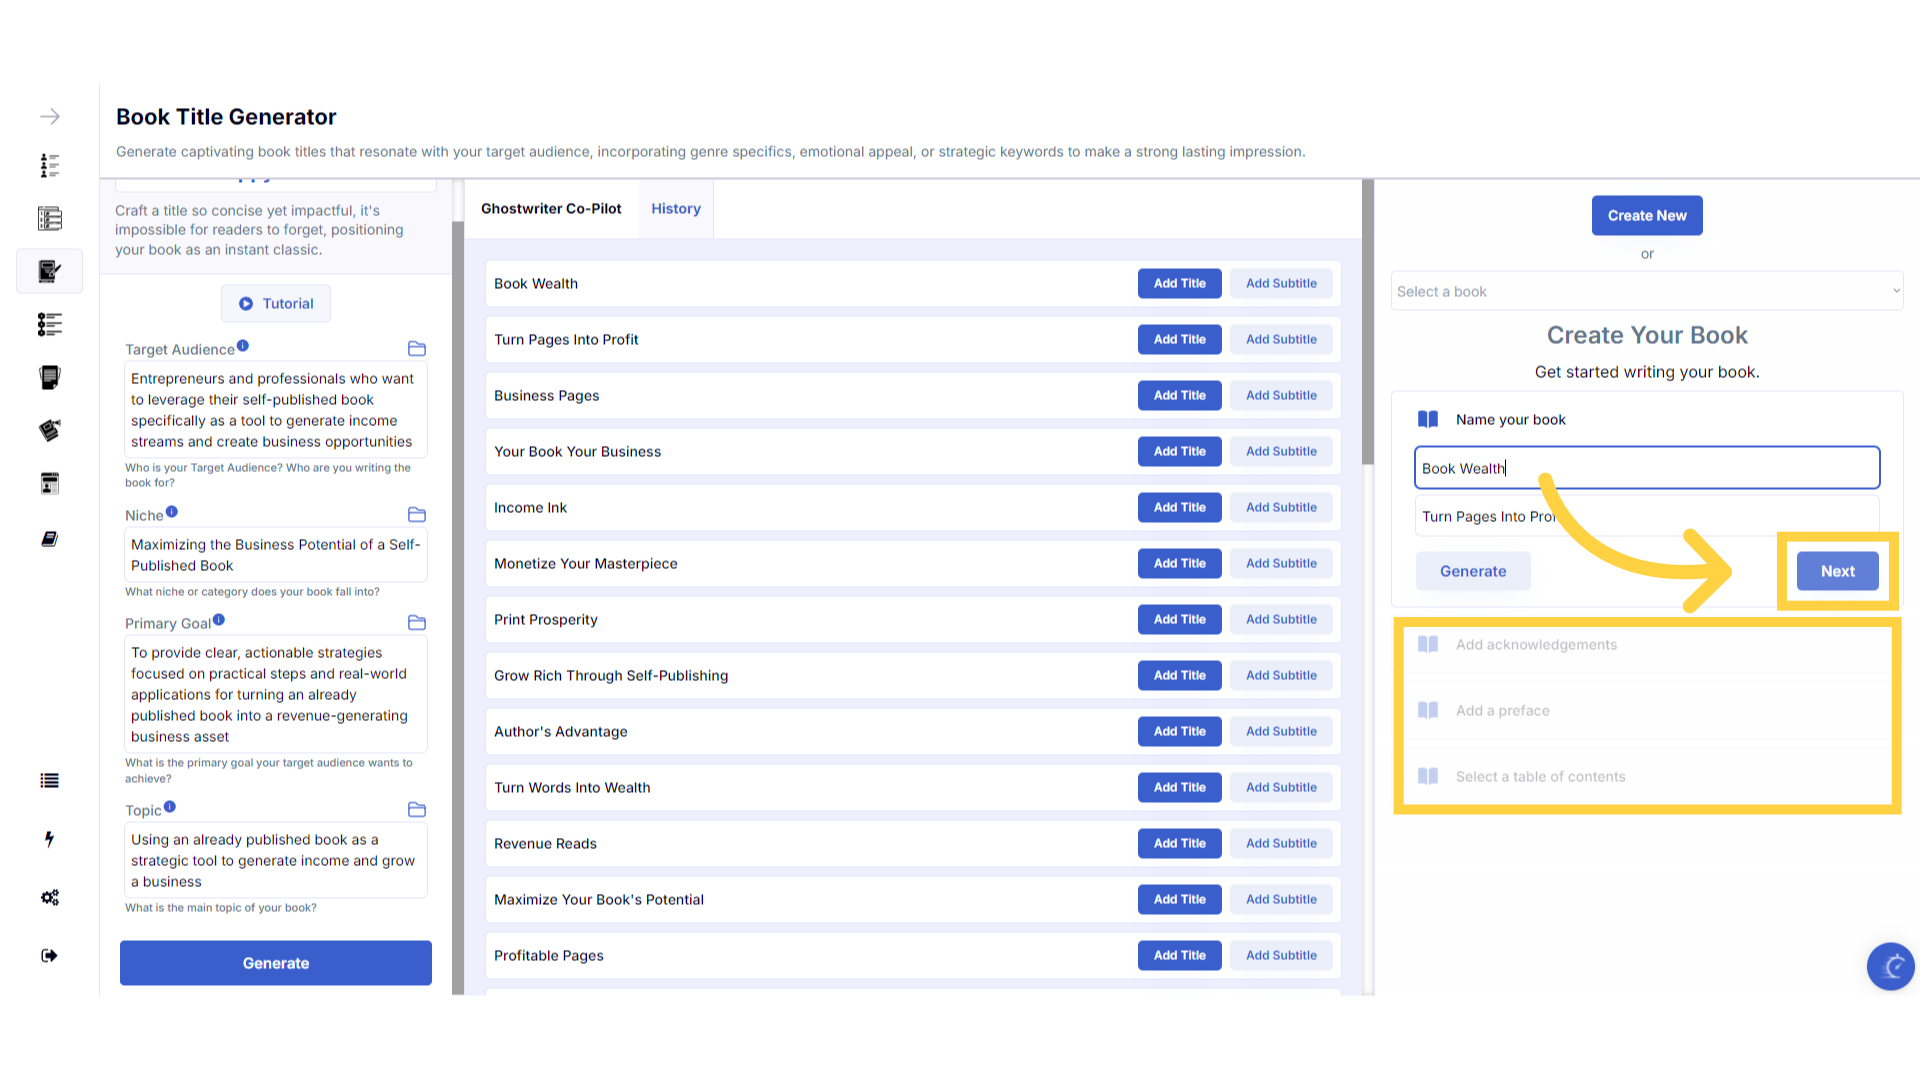Click the Name your book input field
Viewport: 1920px width, 1080px height.
(1646, 468)
